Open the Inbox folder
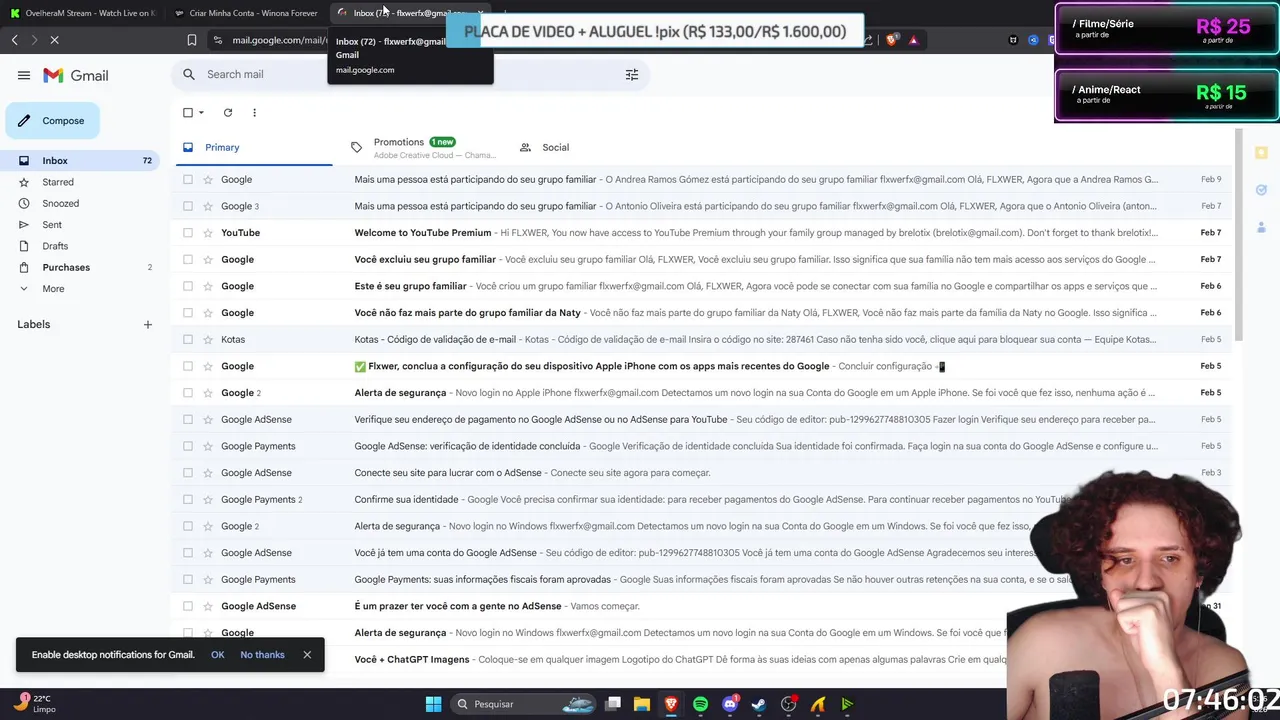The width and height of the screenshot is (1280, 720). 80,161
